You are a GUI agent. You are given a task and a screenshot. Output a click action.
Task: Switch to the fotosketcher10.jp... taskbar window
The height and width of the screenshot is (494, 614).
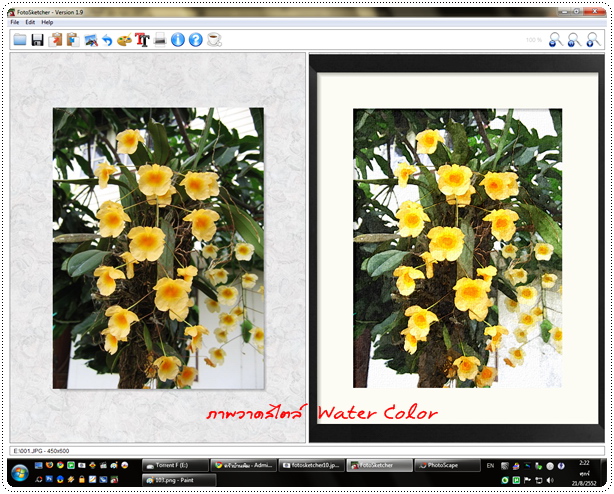tap(312, 465)
